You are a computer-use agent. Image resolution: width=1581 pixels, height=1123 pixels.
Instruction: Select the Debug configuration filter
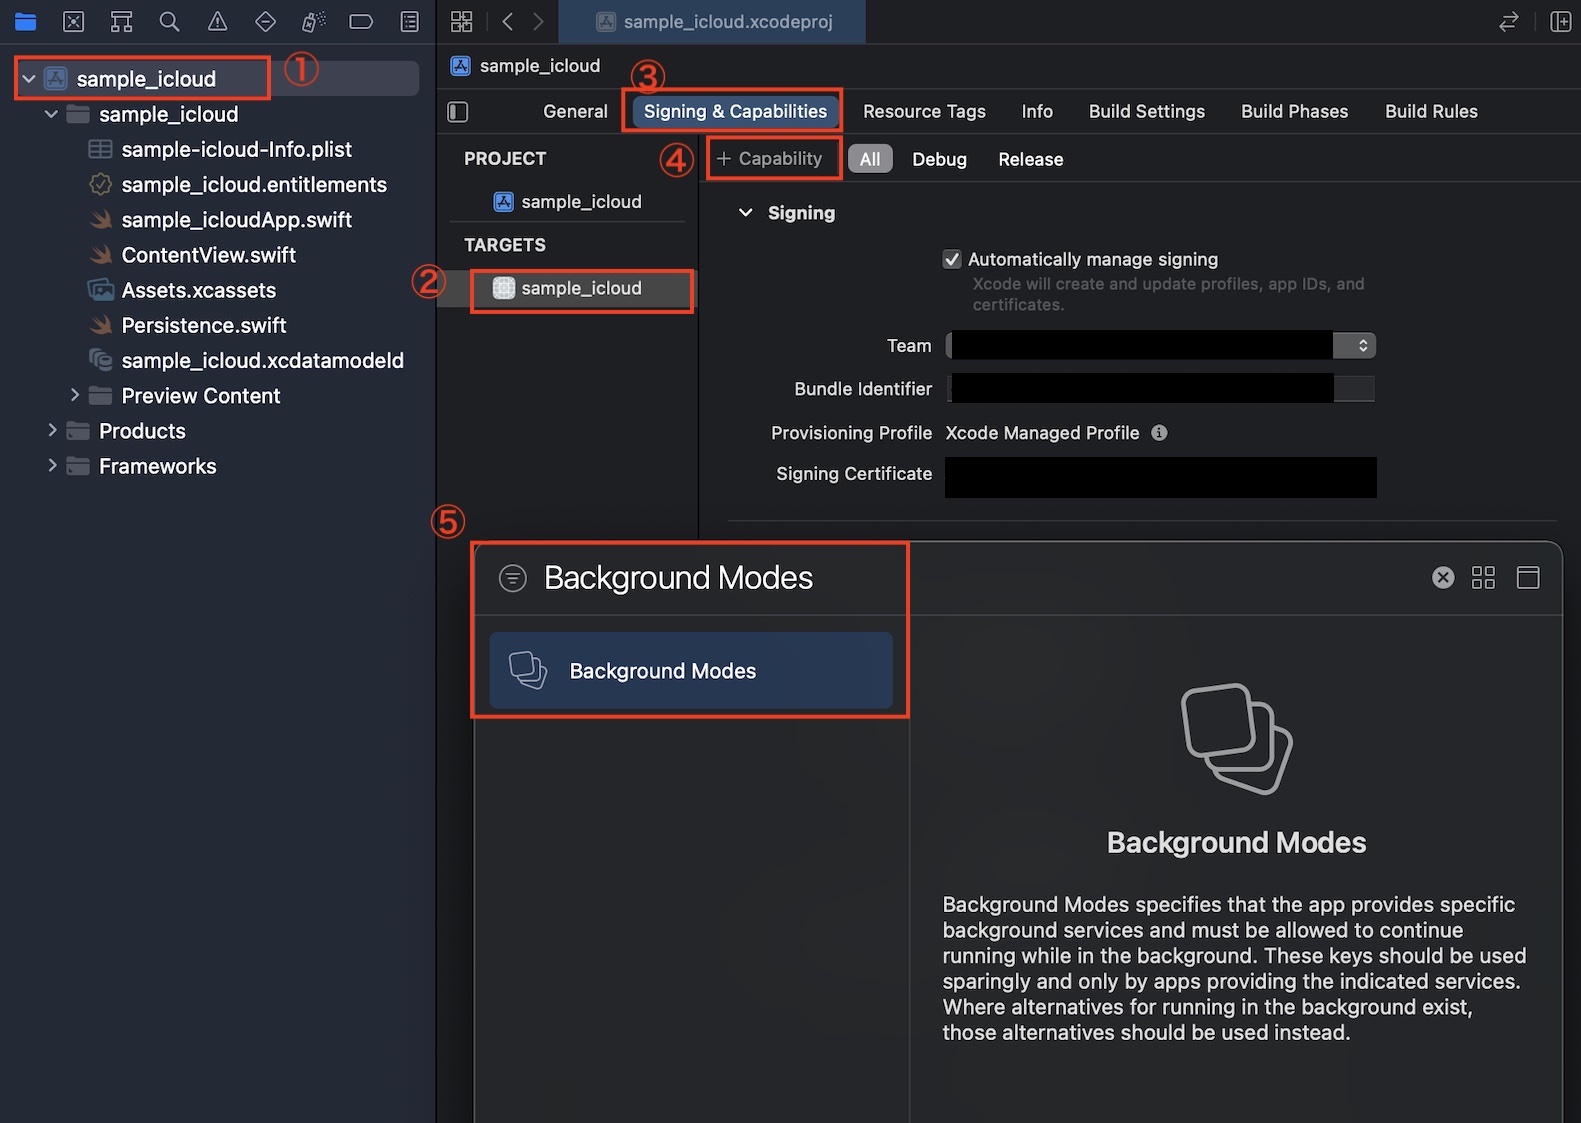click(939, 159)
